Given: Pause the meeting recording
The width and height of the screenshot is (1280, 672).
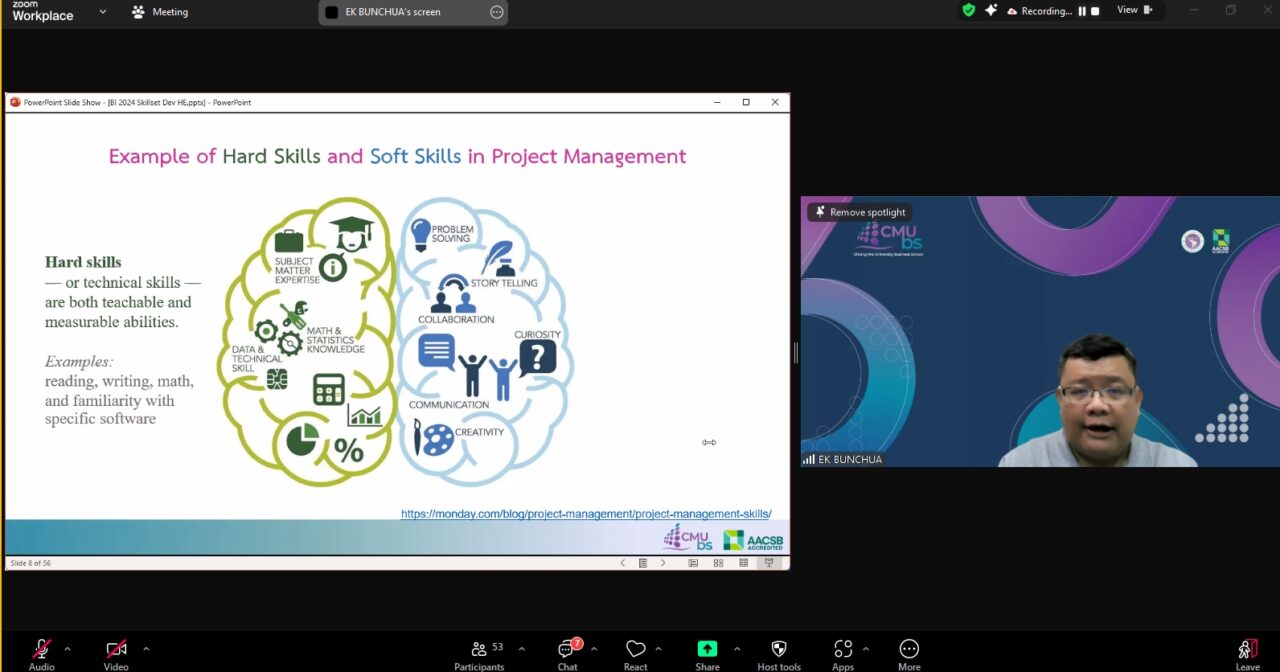Looking at the screenshot, I should [x=1082, y=11].
